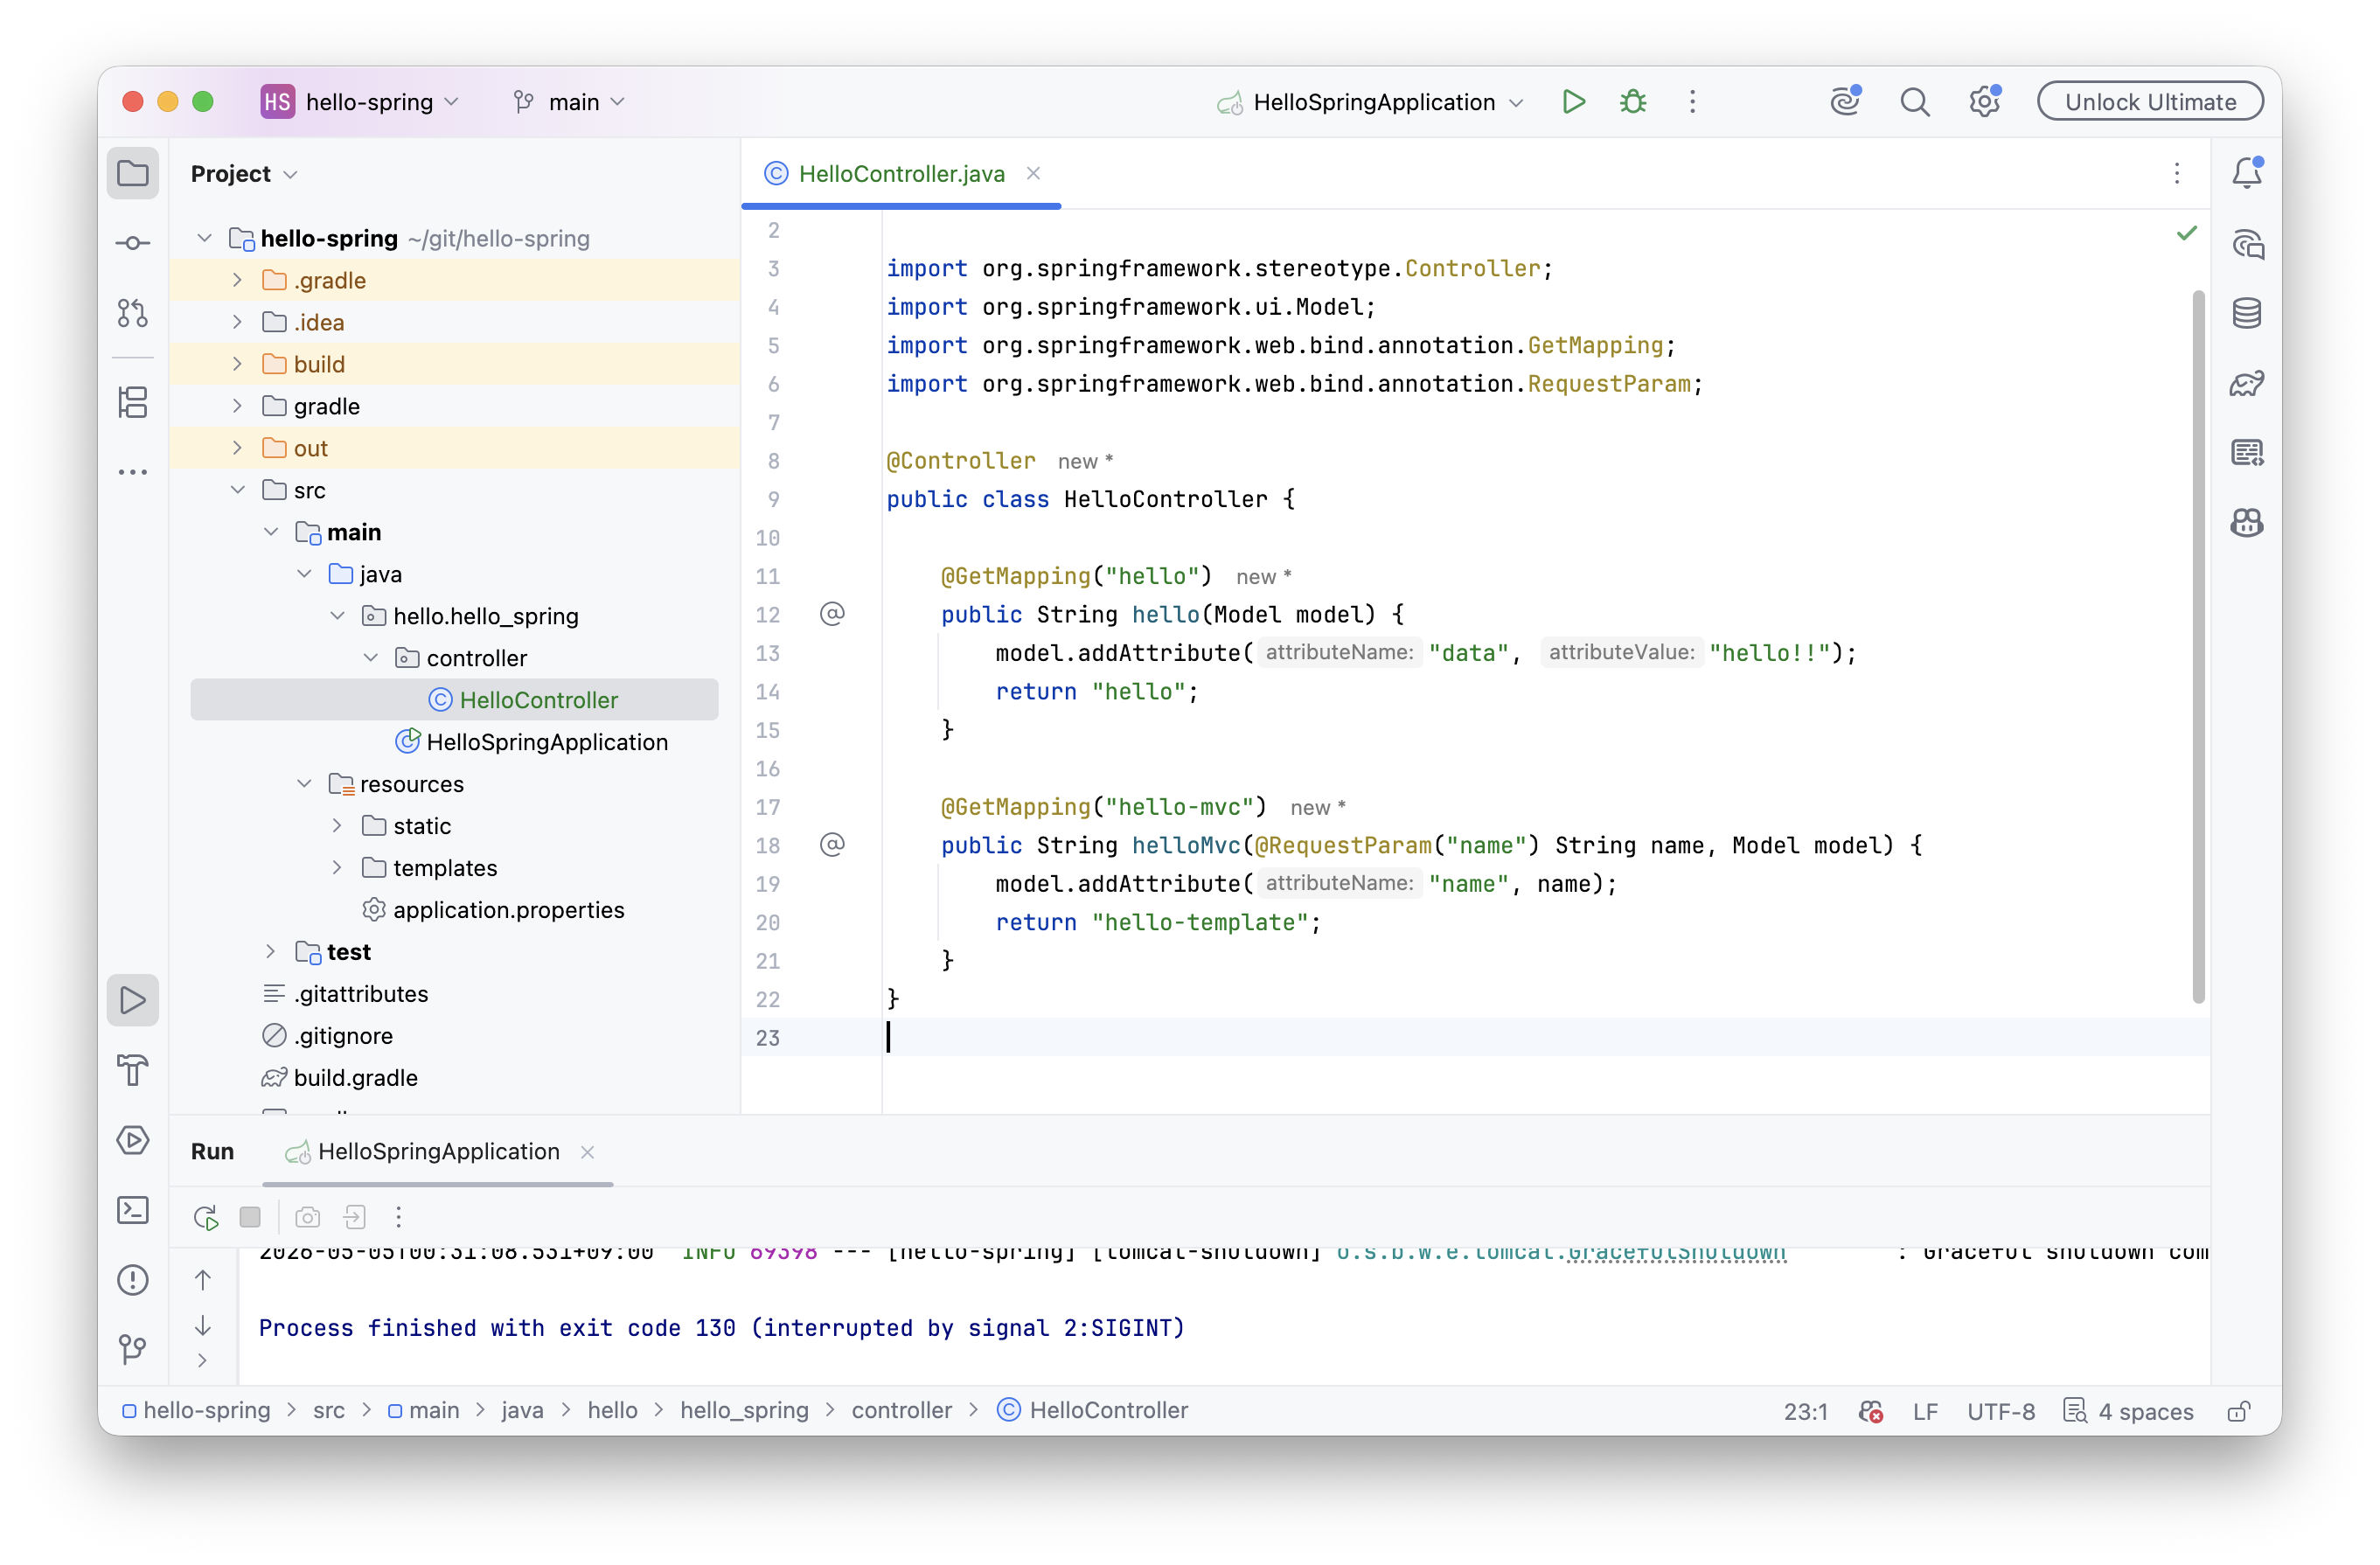This screenshot has height=1565, width=2380.
Task: Click the gutter mapping icon on line 18
Action: pyautogui.click(x=832, y=845)
